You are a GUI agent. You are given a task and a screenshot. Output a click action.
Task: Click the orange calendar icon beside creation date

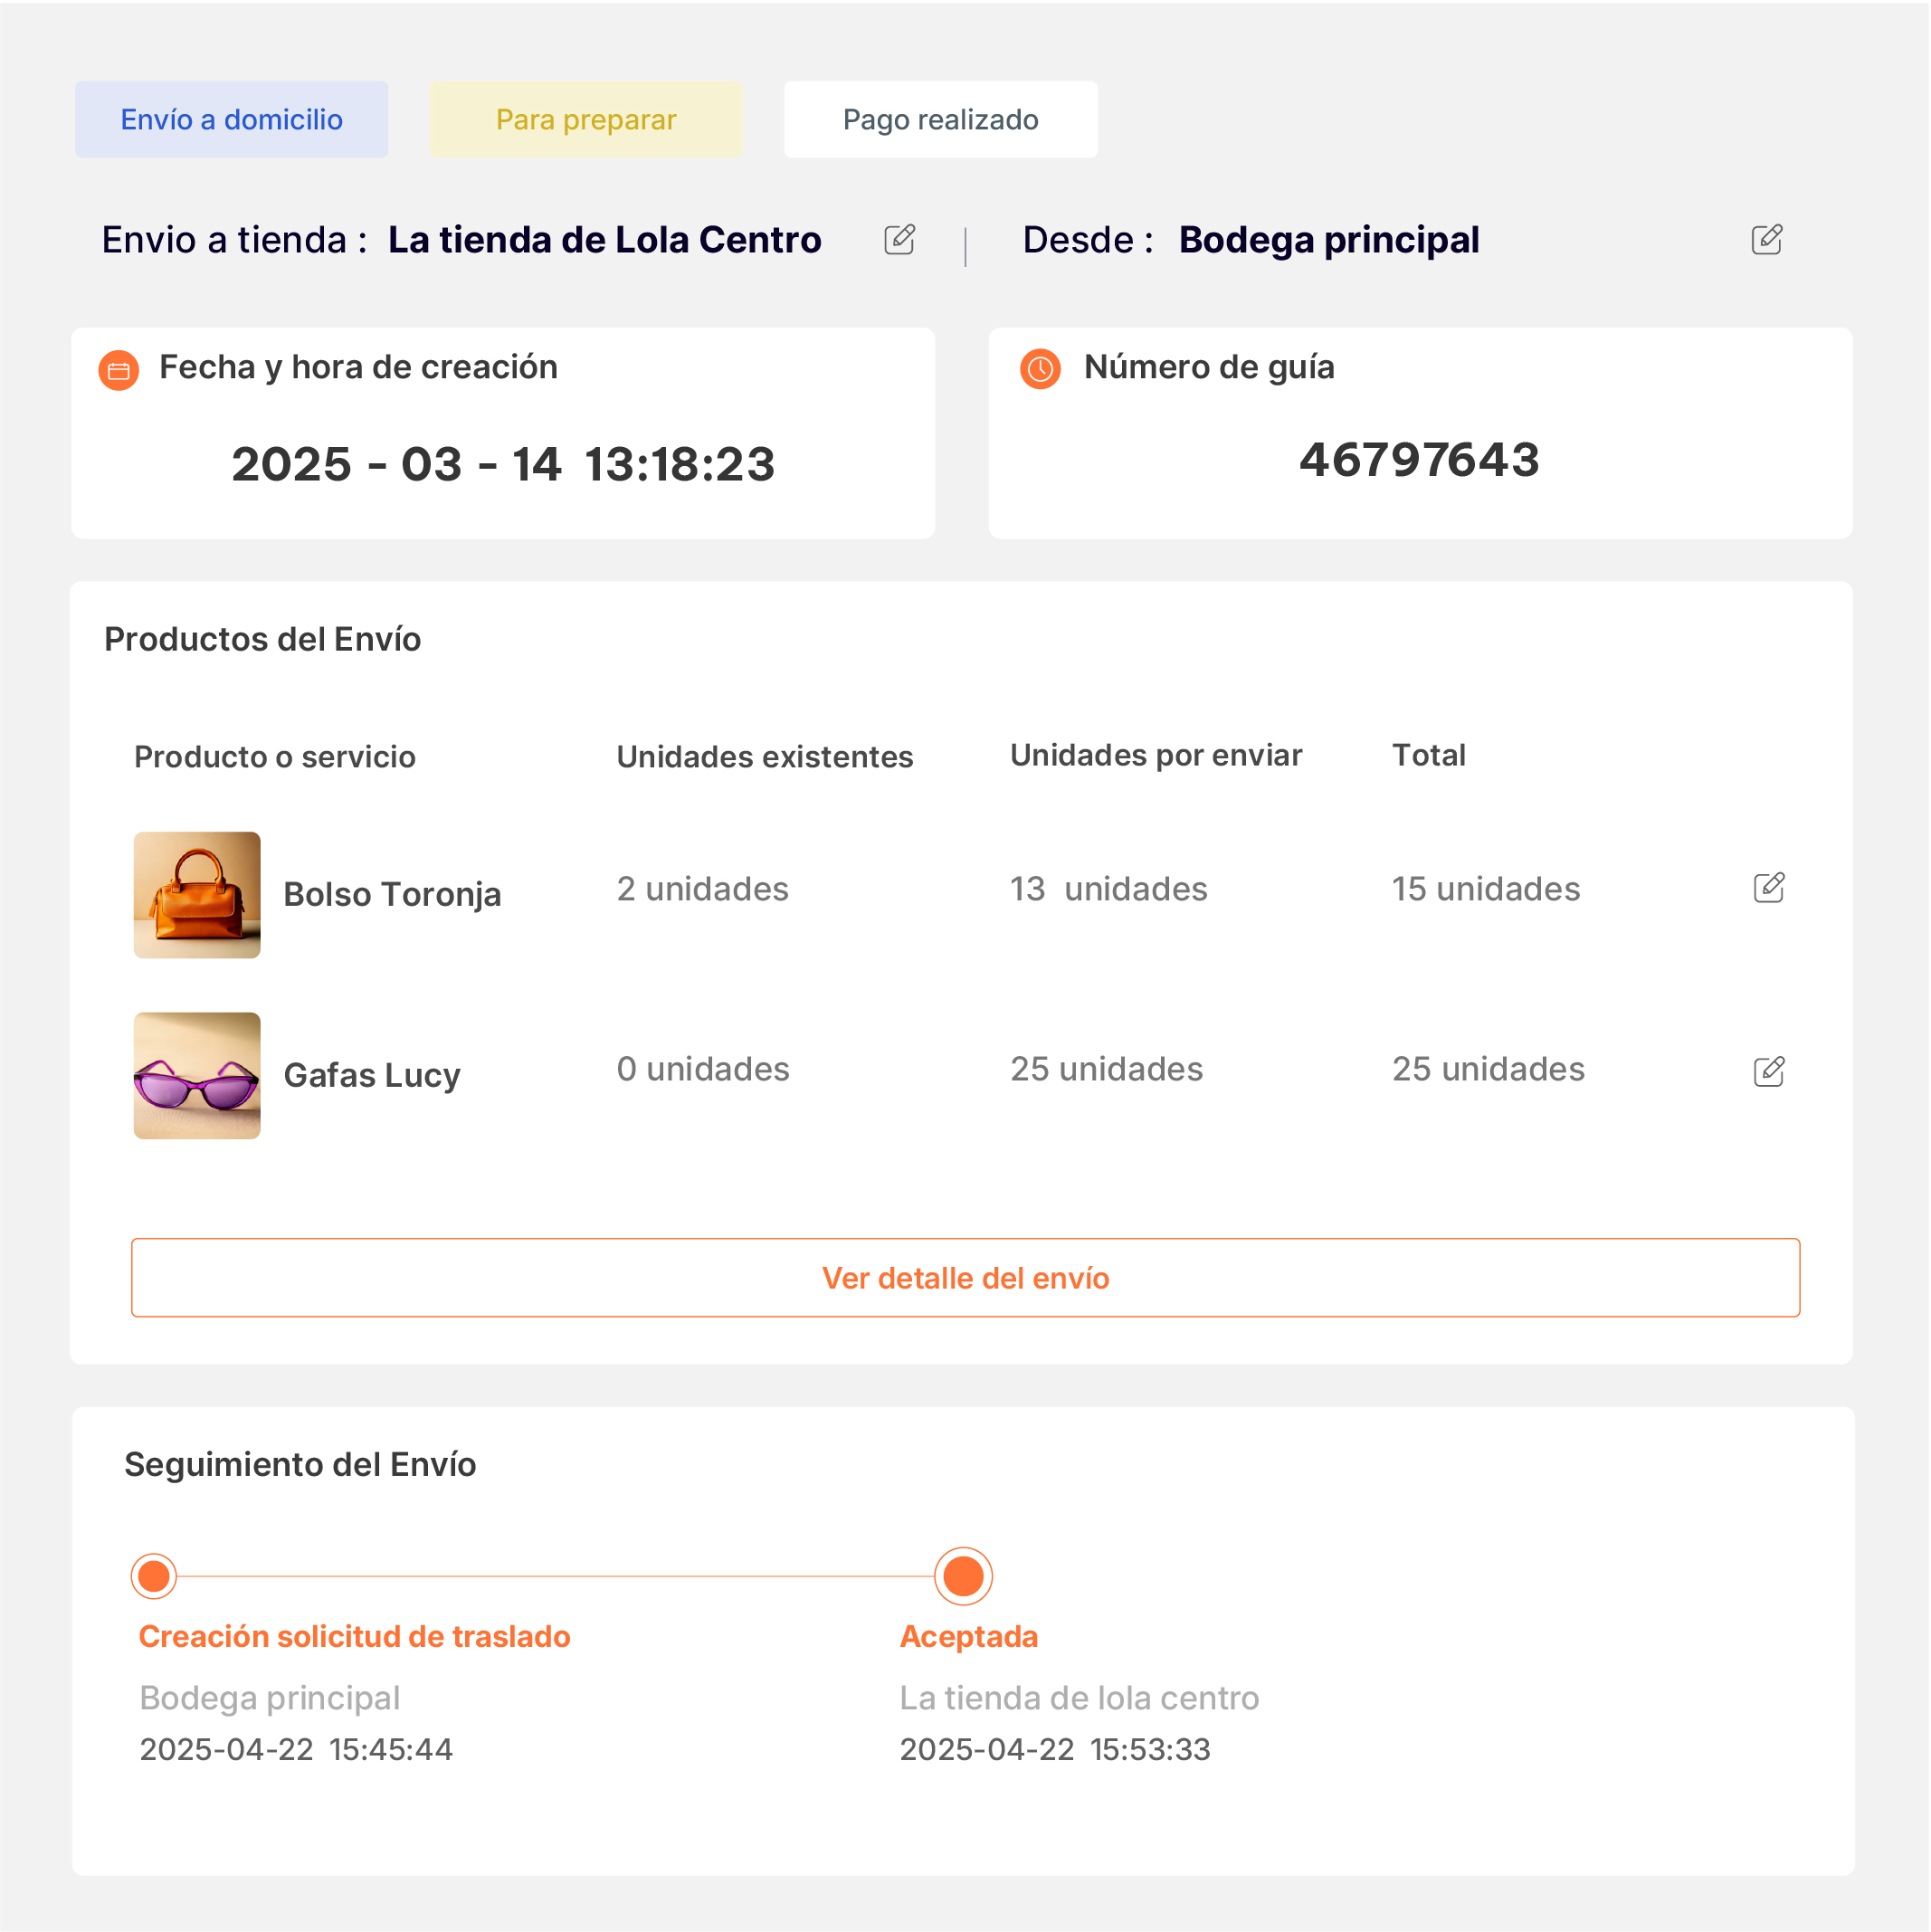point(119,371)
